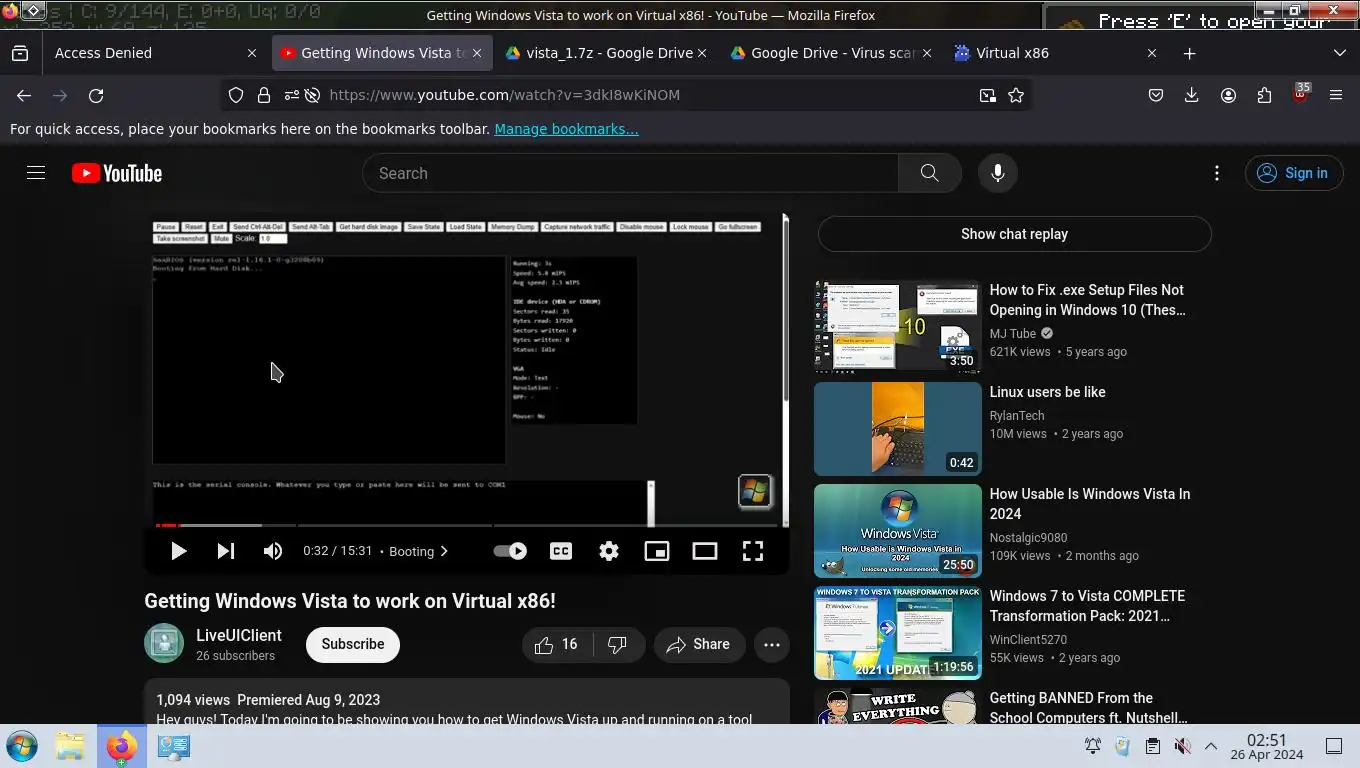The width and height of the screenshot is (1360, 768).
Task: Open How Usable Is Windows Vista thumbnail
Action: [x=897, y=531]
